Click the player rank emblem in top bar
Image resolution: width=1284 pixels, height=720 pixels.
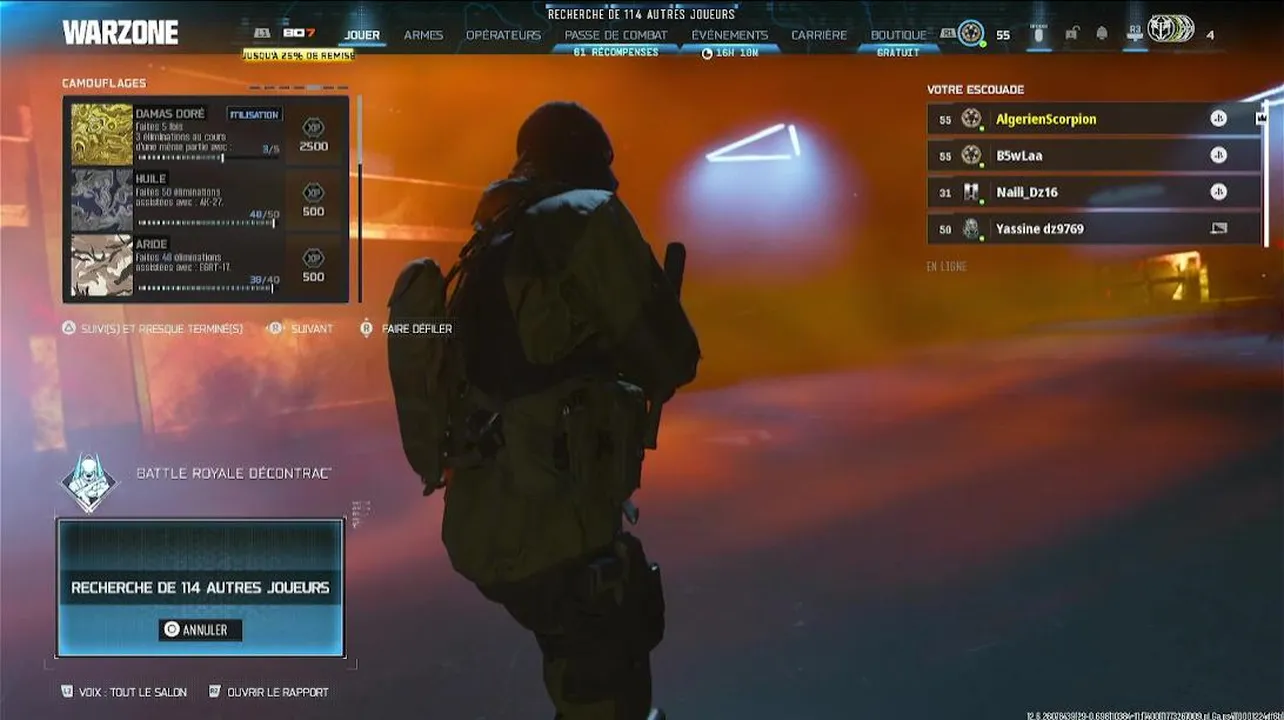point(971,34)
